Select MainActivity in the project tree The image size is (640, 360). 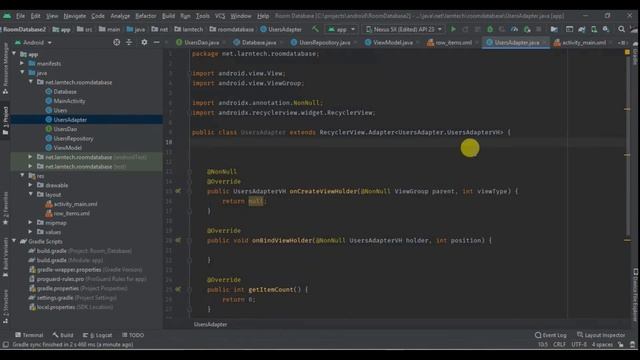69,101
